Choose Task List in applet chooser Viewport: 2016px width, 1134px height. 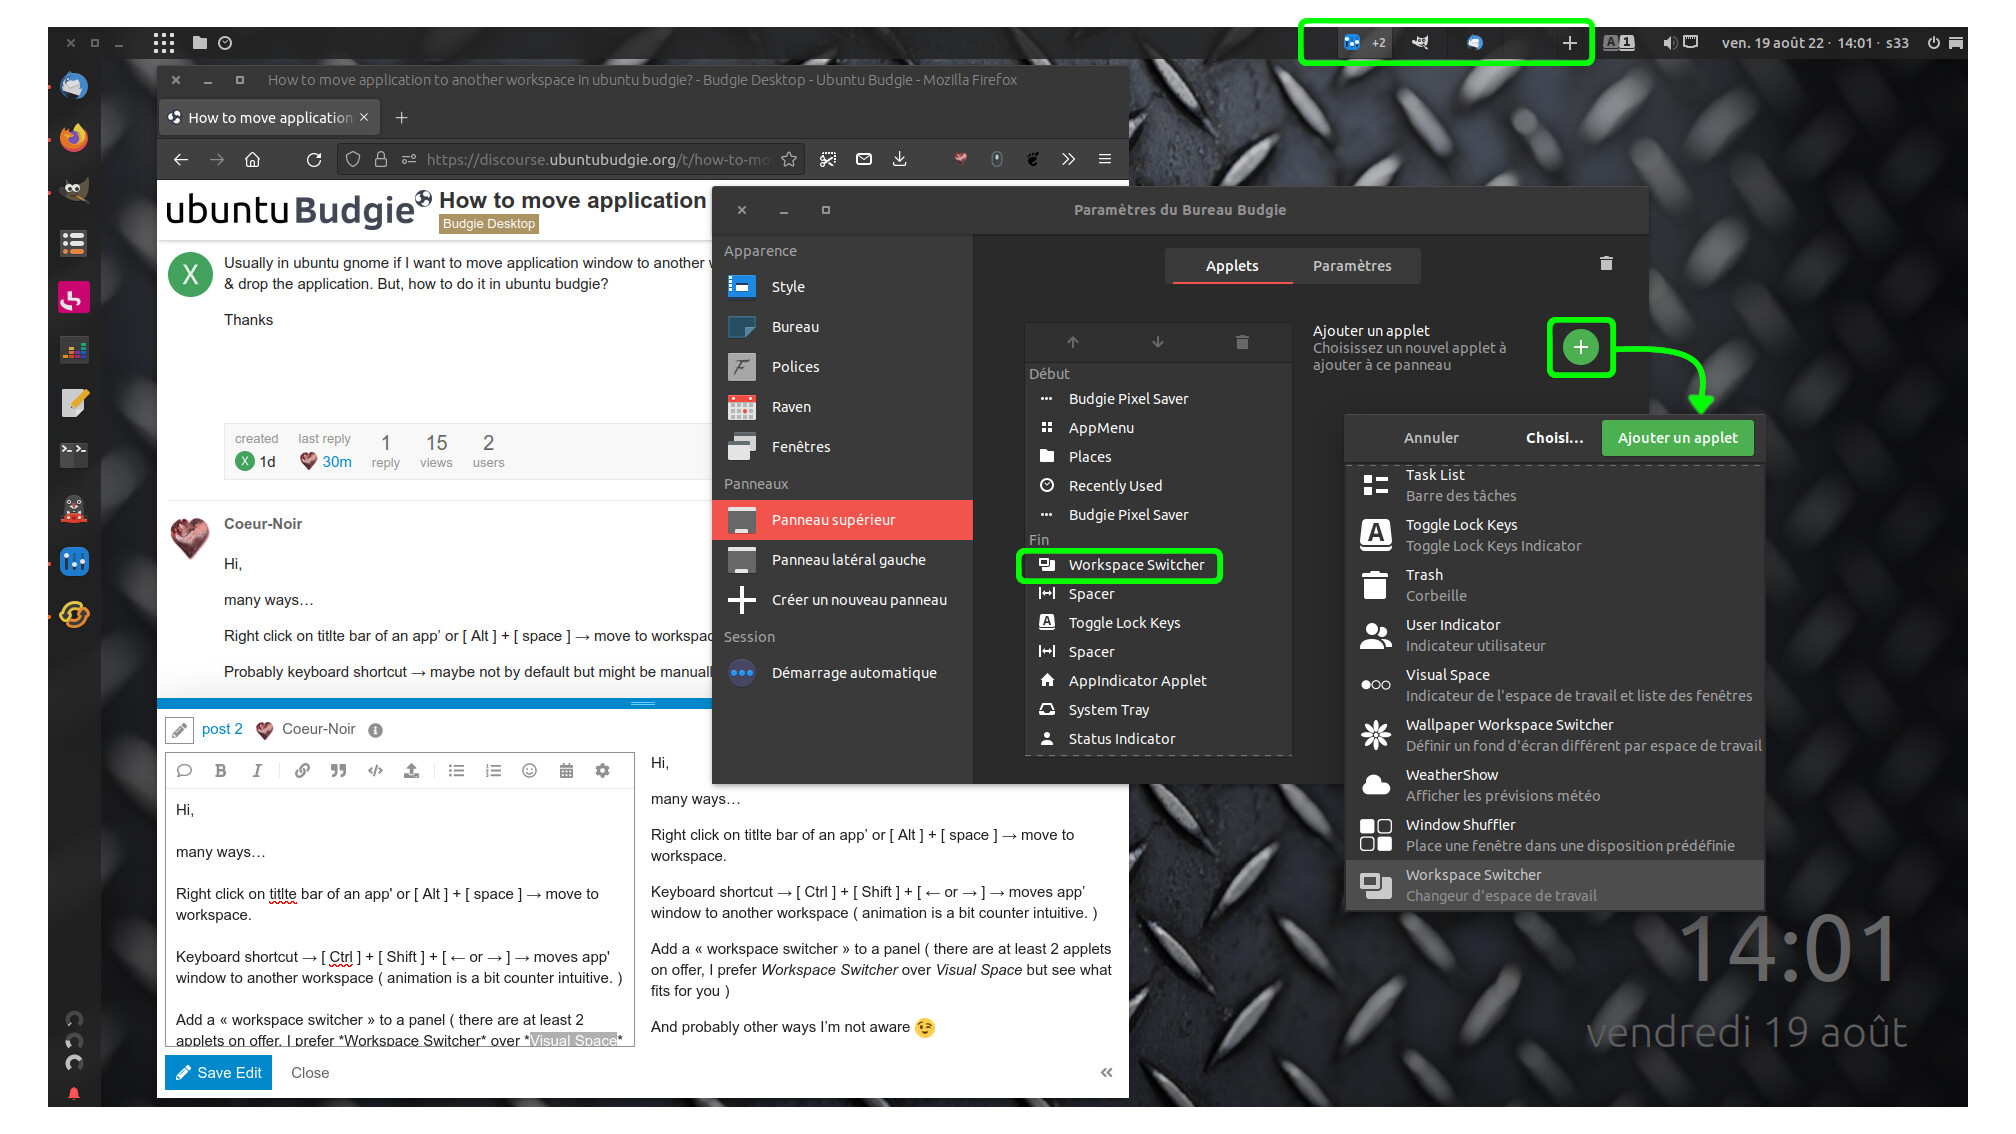[x=1555, y=485]
